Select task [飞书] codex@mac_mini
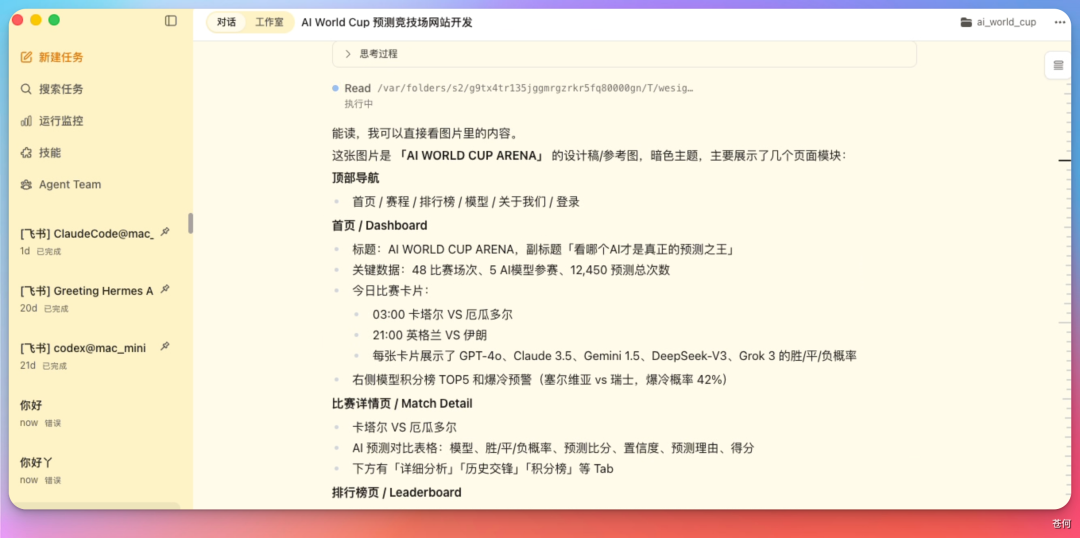Viewport: 1080px width, 538px height. pos(83,348)
